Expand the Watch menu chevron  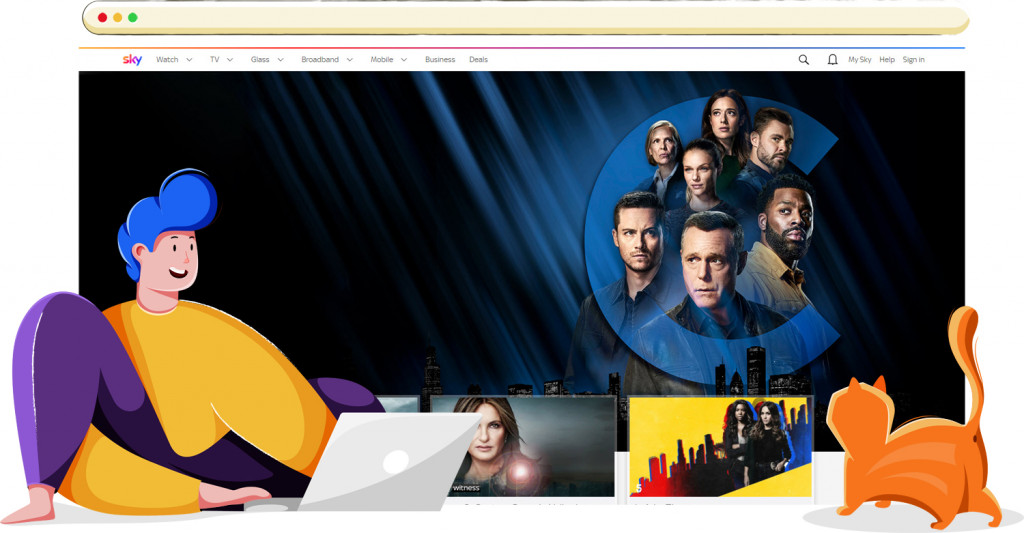click(189, 59)
